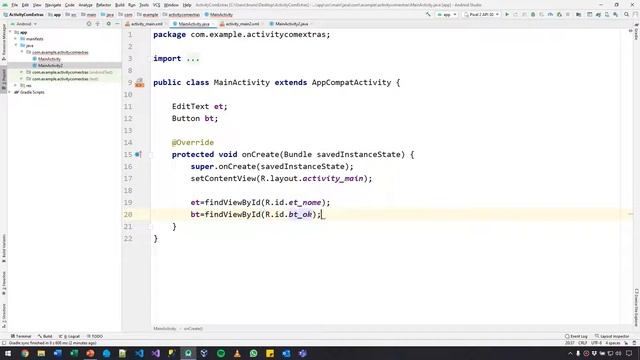The width and height of the screenshot is (640, 360).
Task: Hide the project panel with minus icon
Action: point(117,24)
